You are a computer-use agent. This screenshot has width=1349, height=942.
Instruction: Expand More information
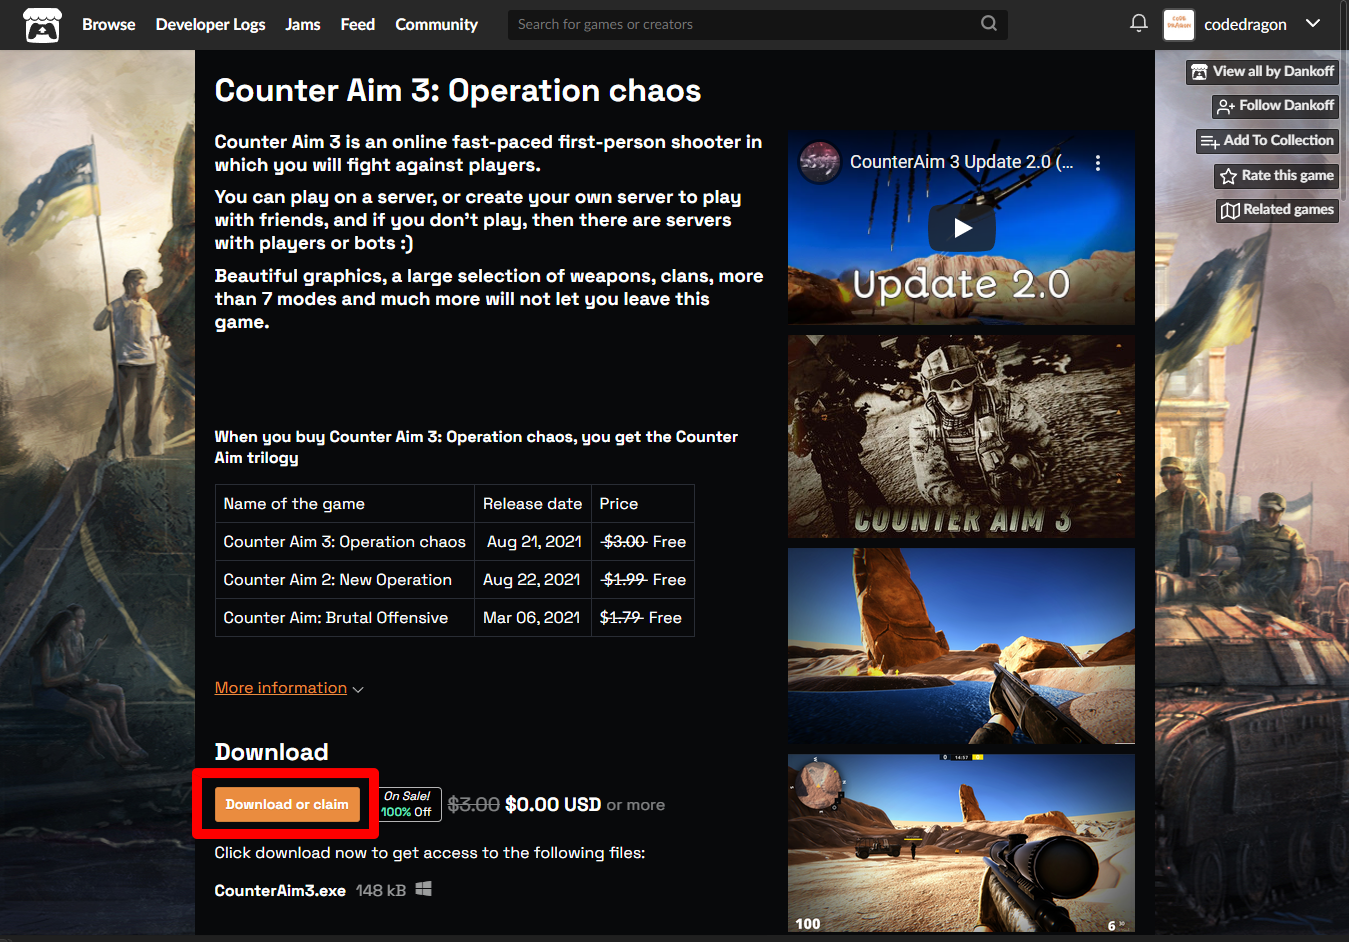289,688
